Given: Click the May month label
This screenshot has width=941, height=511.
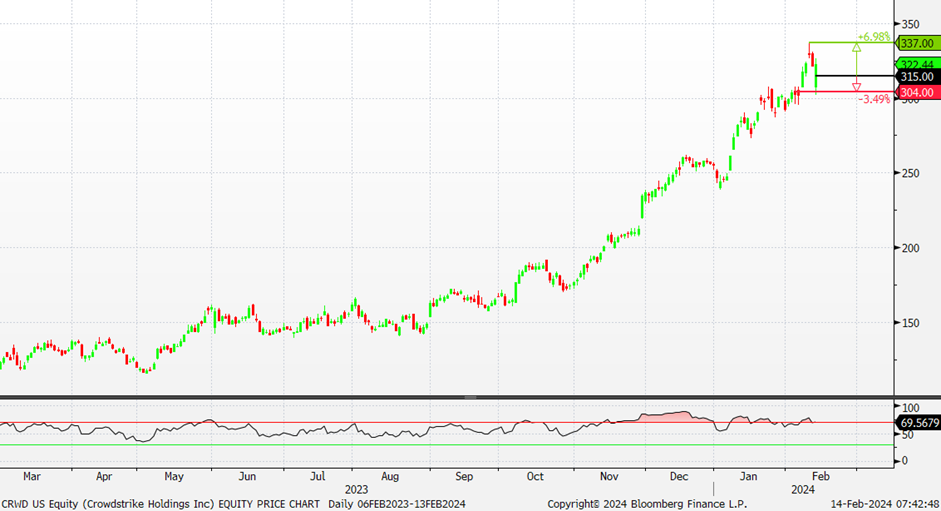Looking at the screenshot, I should pos(174,477).
